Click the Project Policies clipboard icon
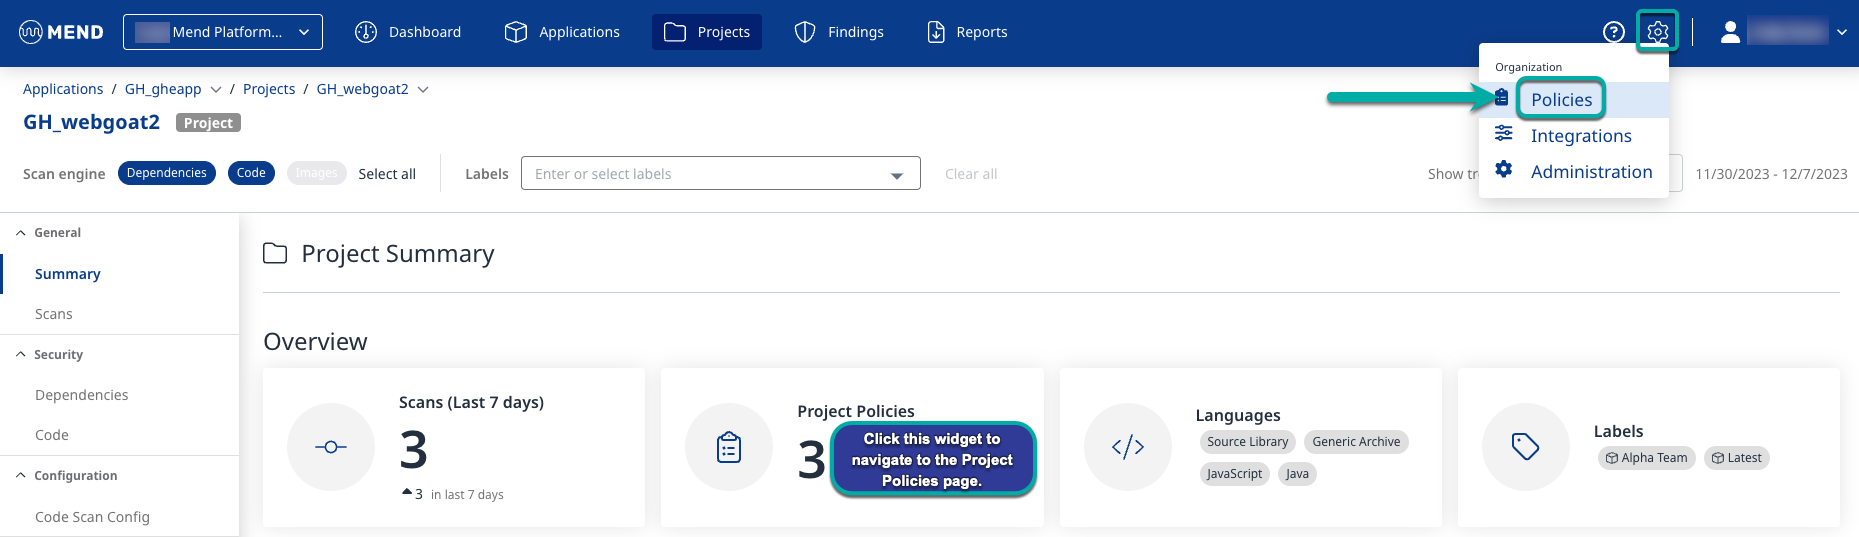This screenshot has height=537, width=1859. click(729, 447)
